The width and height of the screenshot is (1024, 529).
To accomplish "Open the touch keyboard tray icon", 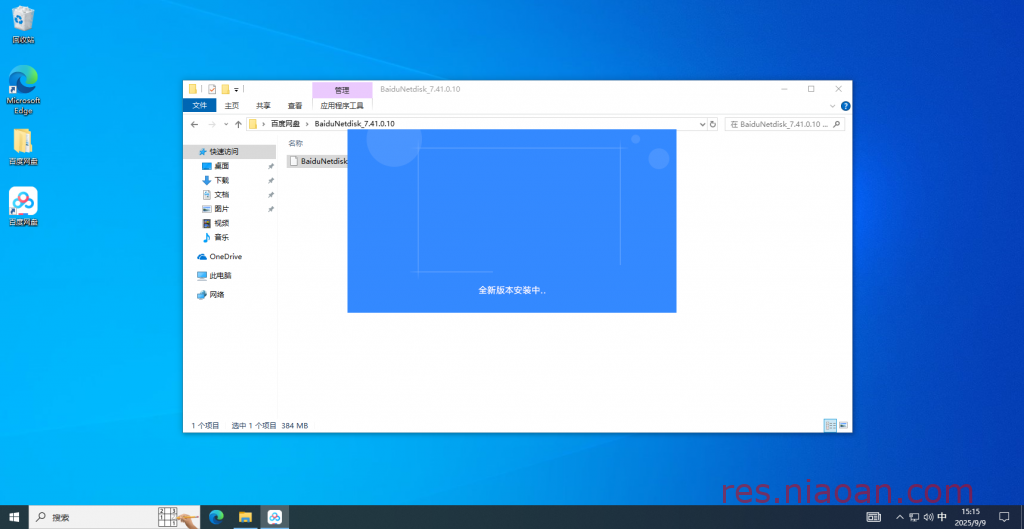I will coord(873,517).
